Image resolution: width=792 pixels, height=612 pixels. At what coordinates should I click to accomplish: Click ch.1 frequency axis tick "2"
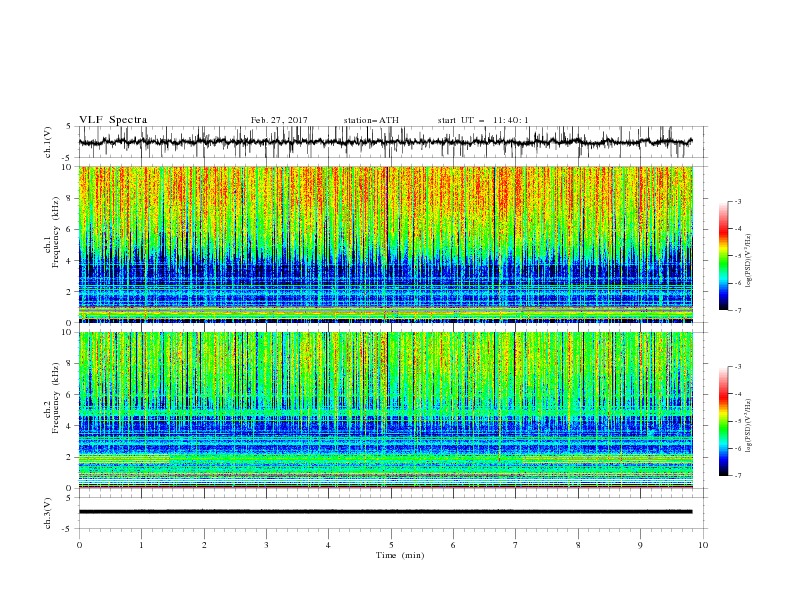[x=70, y=291]
